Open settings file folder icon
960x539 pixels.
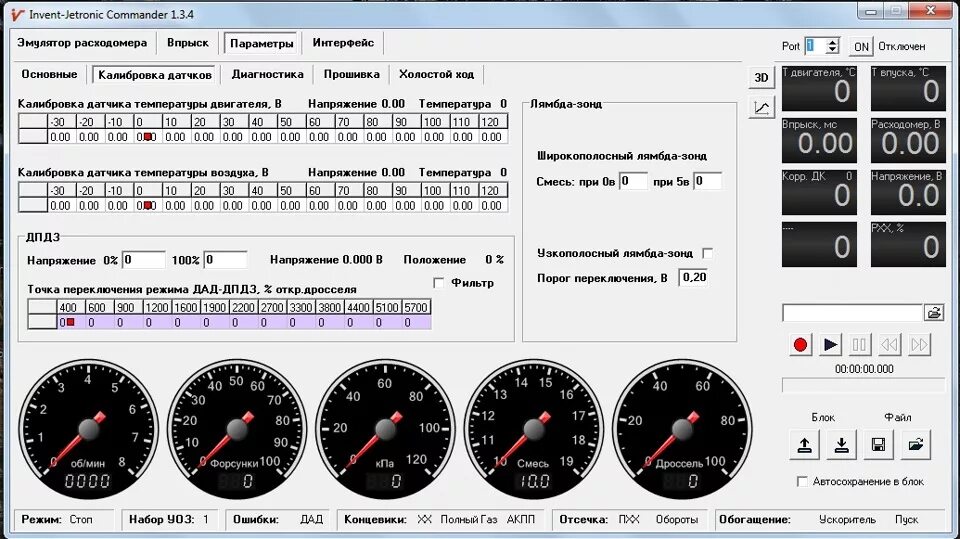(x=915, y=445)
